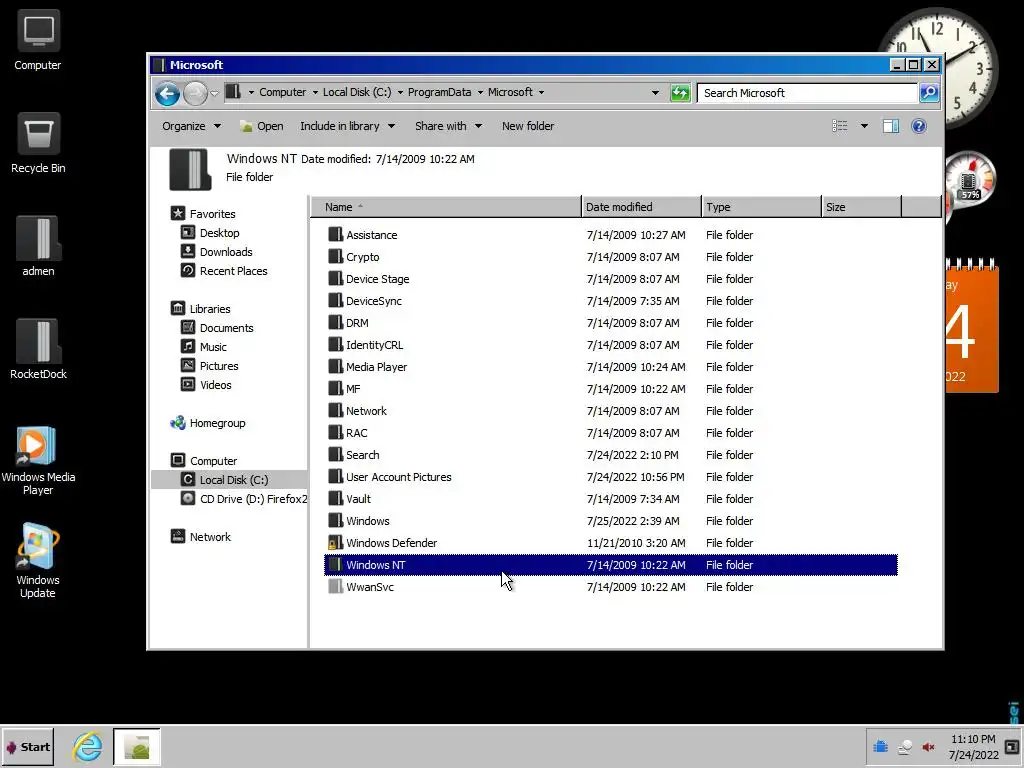
Task: Open Windows Update desktop shortcut
Action: pos(38,561)
